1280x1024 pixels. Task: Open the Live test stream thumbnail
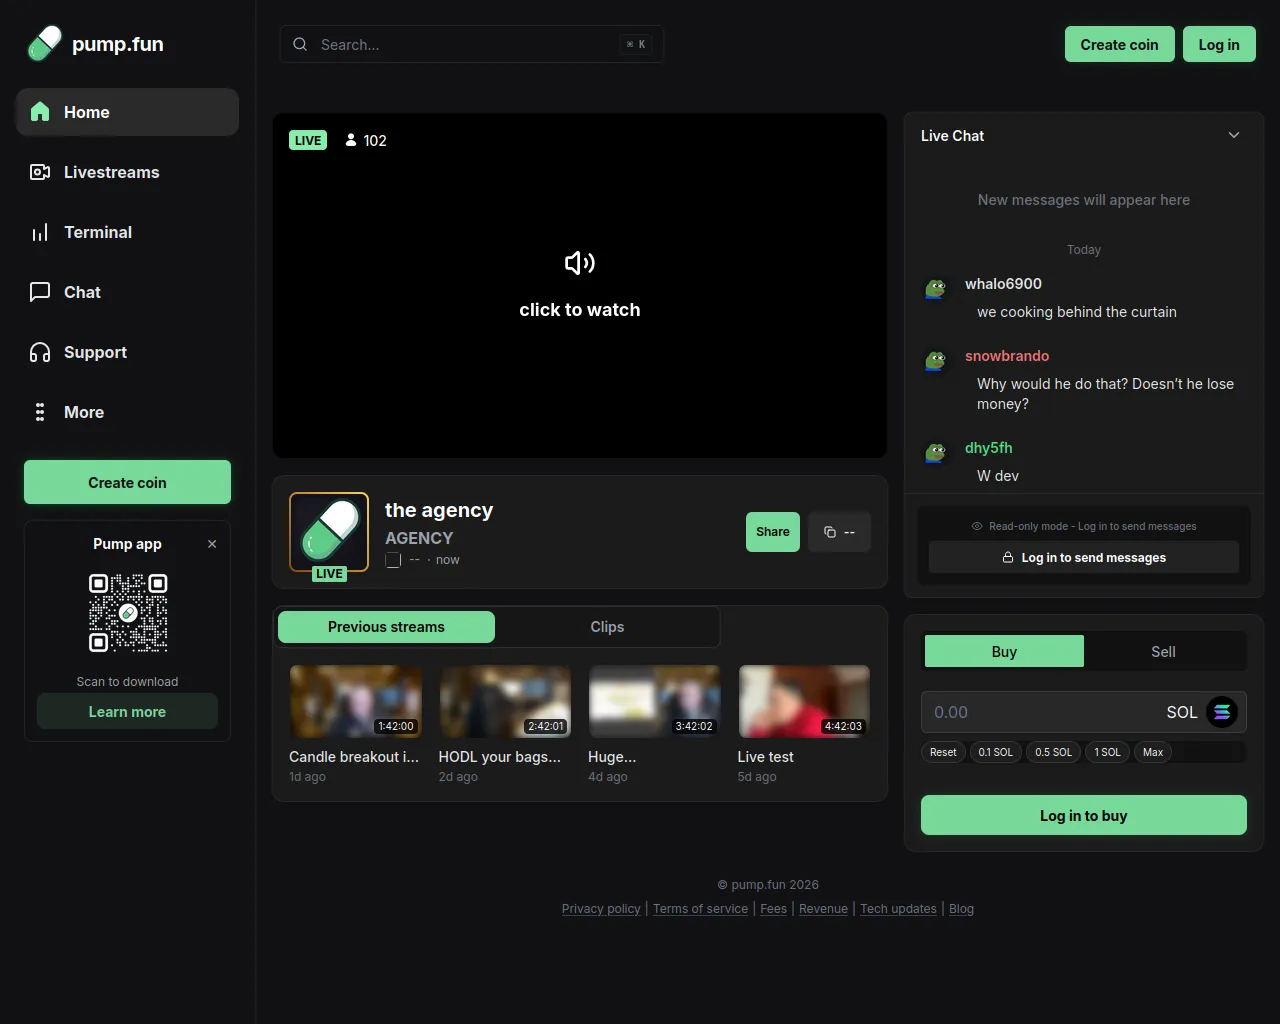(804, 702)
